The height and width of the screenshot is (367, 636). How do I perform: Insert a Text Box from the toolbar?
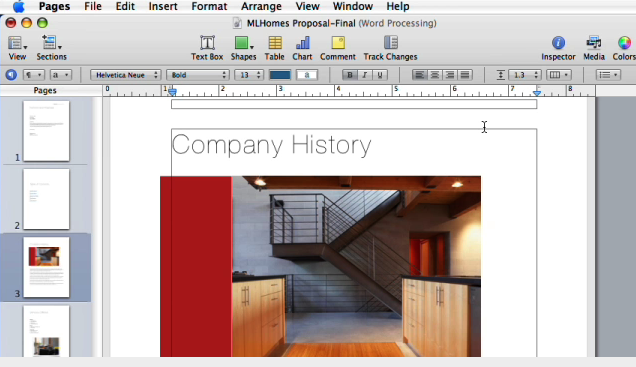pyautogui.click(x=207, y=48)
